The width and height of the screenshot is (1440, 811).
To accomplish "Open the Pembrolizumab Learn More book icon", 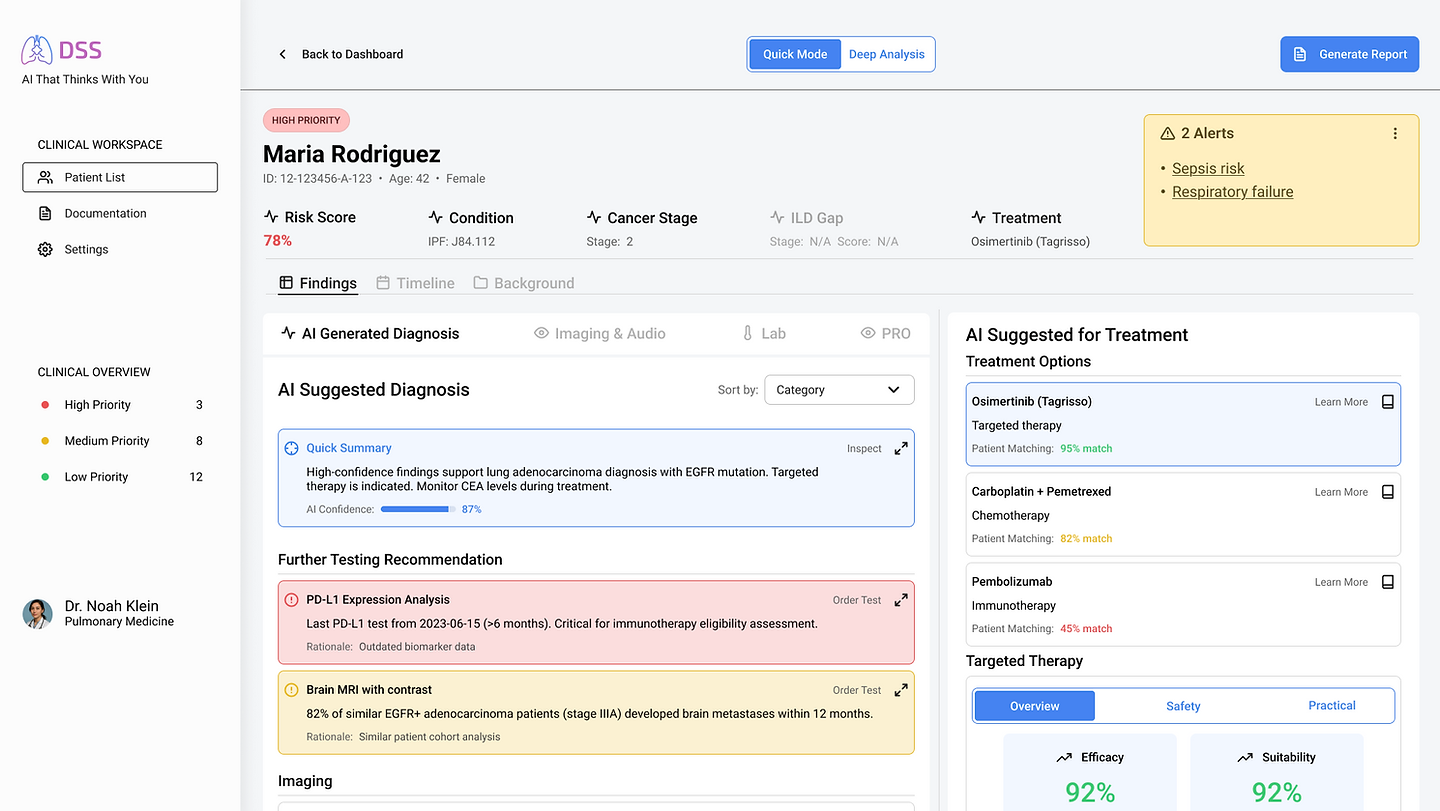I will tap(1387, 582).
